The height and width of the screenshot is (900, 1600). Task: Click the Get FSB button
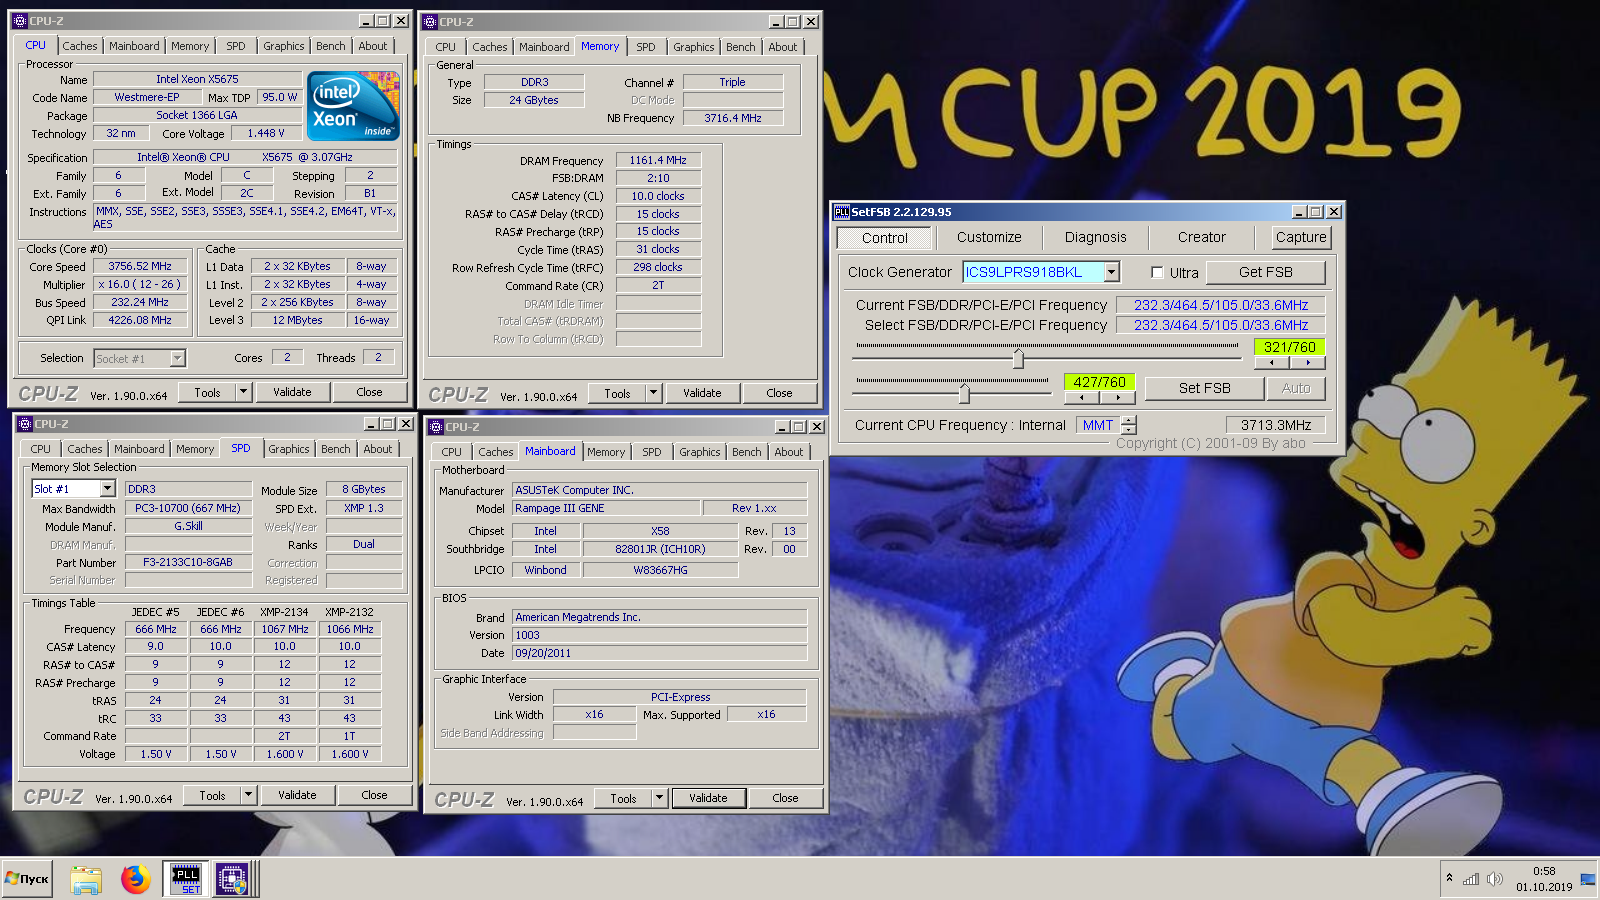click(x=1265, y=272)
